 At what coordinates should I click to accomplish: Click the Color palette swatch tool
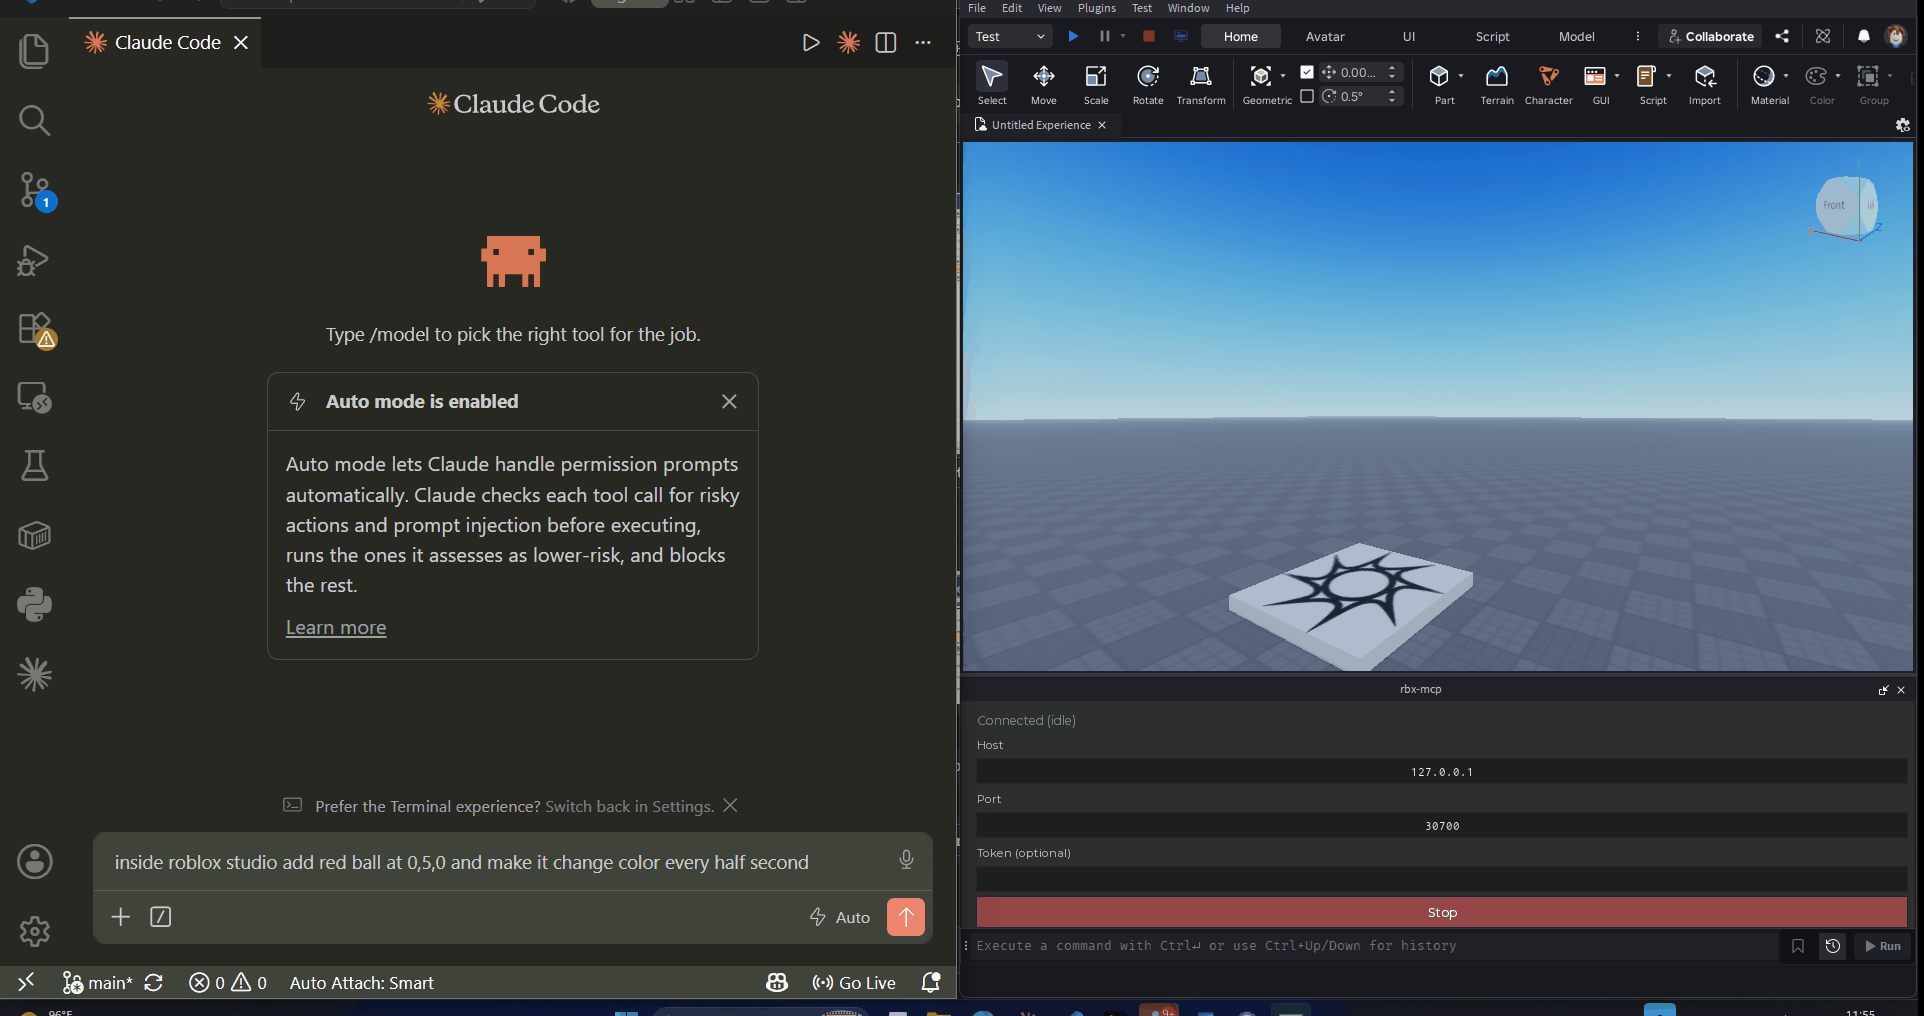(1816, 76)
